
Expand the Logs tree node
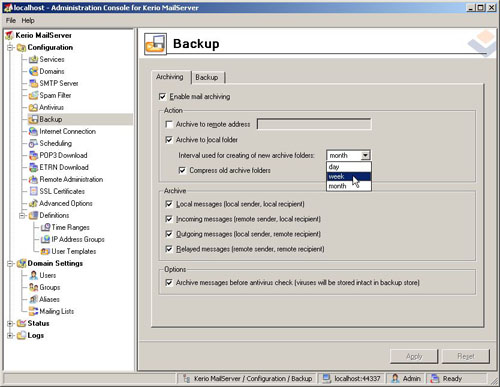[10, 335]
